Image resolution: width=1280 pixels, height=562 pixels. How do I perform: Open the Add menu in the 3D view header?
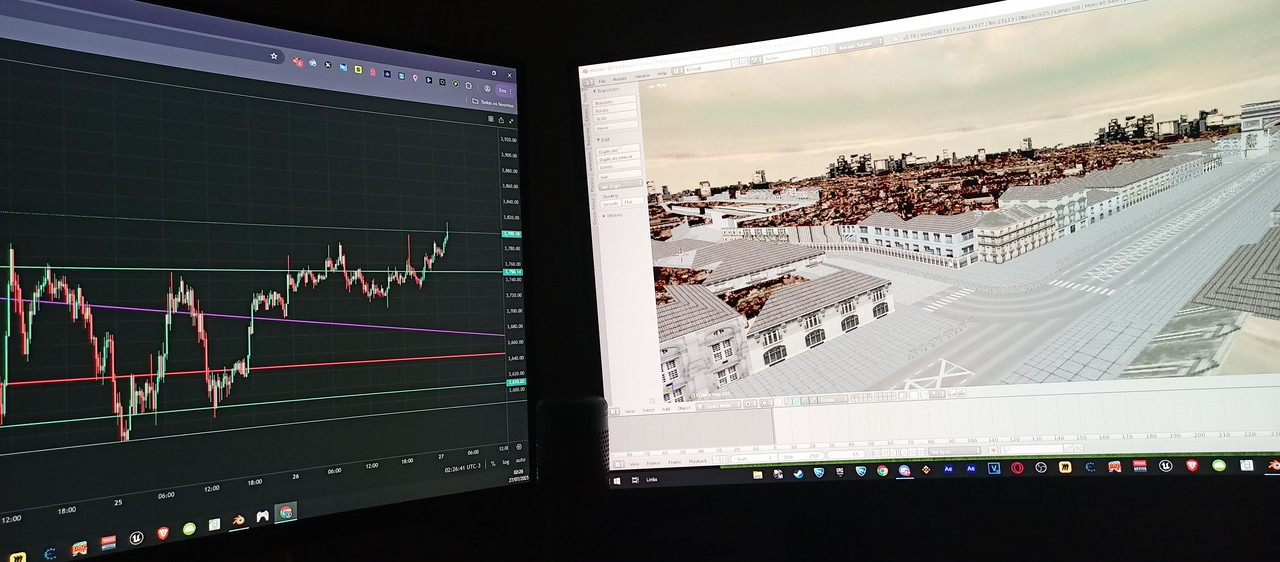click(x=666, y=409)
